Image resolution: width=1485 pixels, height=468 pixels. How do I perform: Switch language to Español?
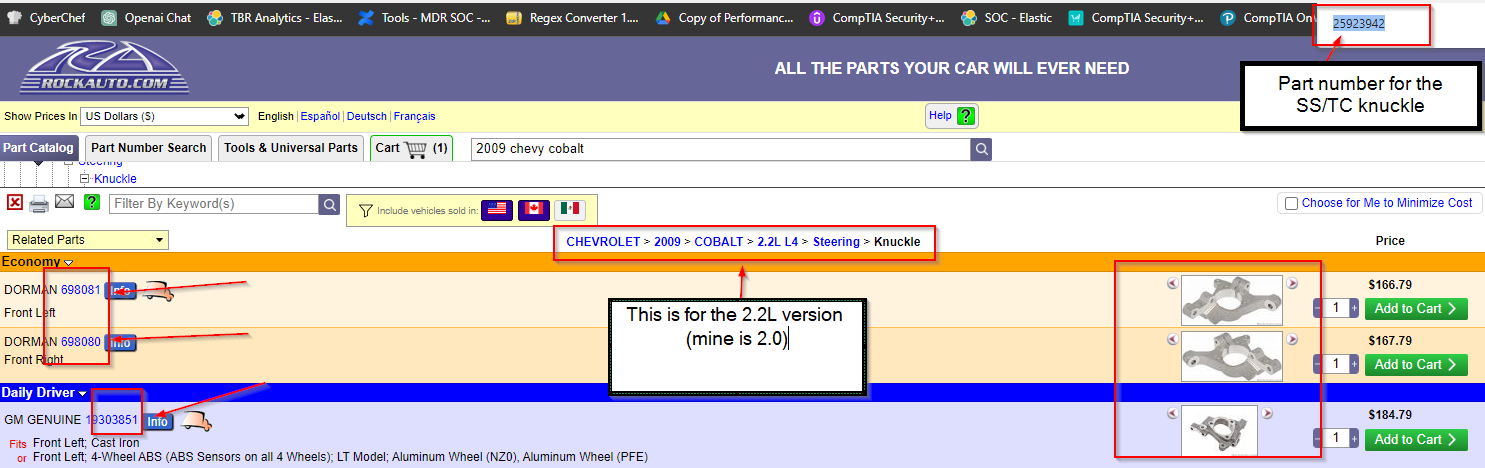tap(320, 116)
